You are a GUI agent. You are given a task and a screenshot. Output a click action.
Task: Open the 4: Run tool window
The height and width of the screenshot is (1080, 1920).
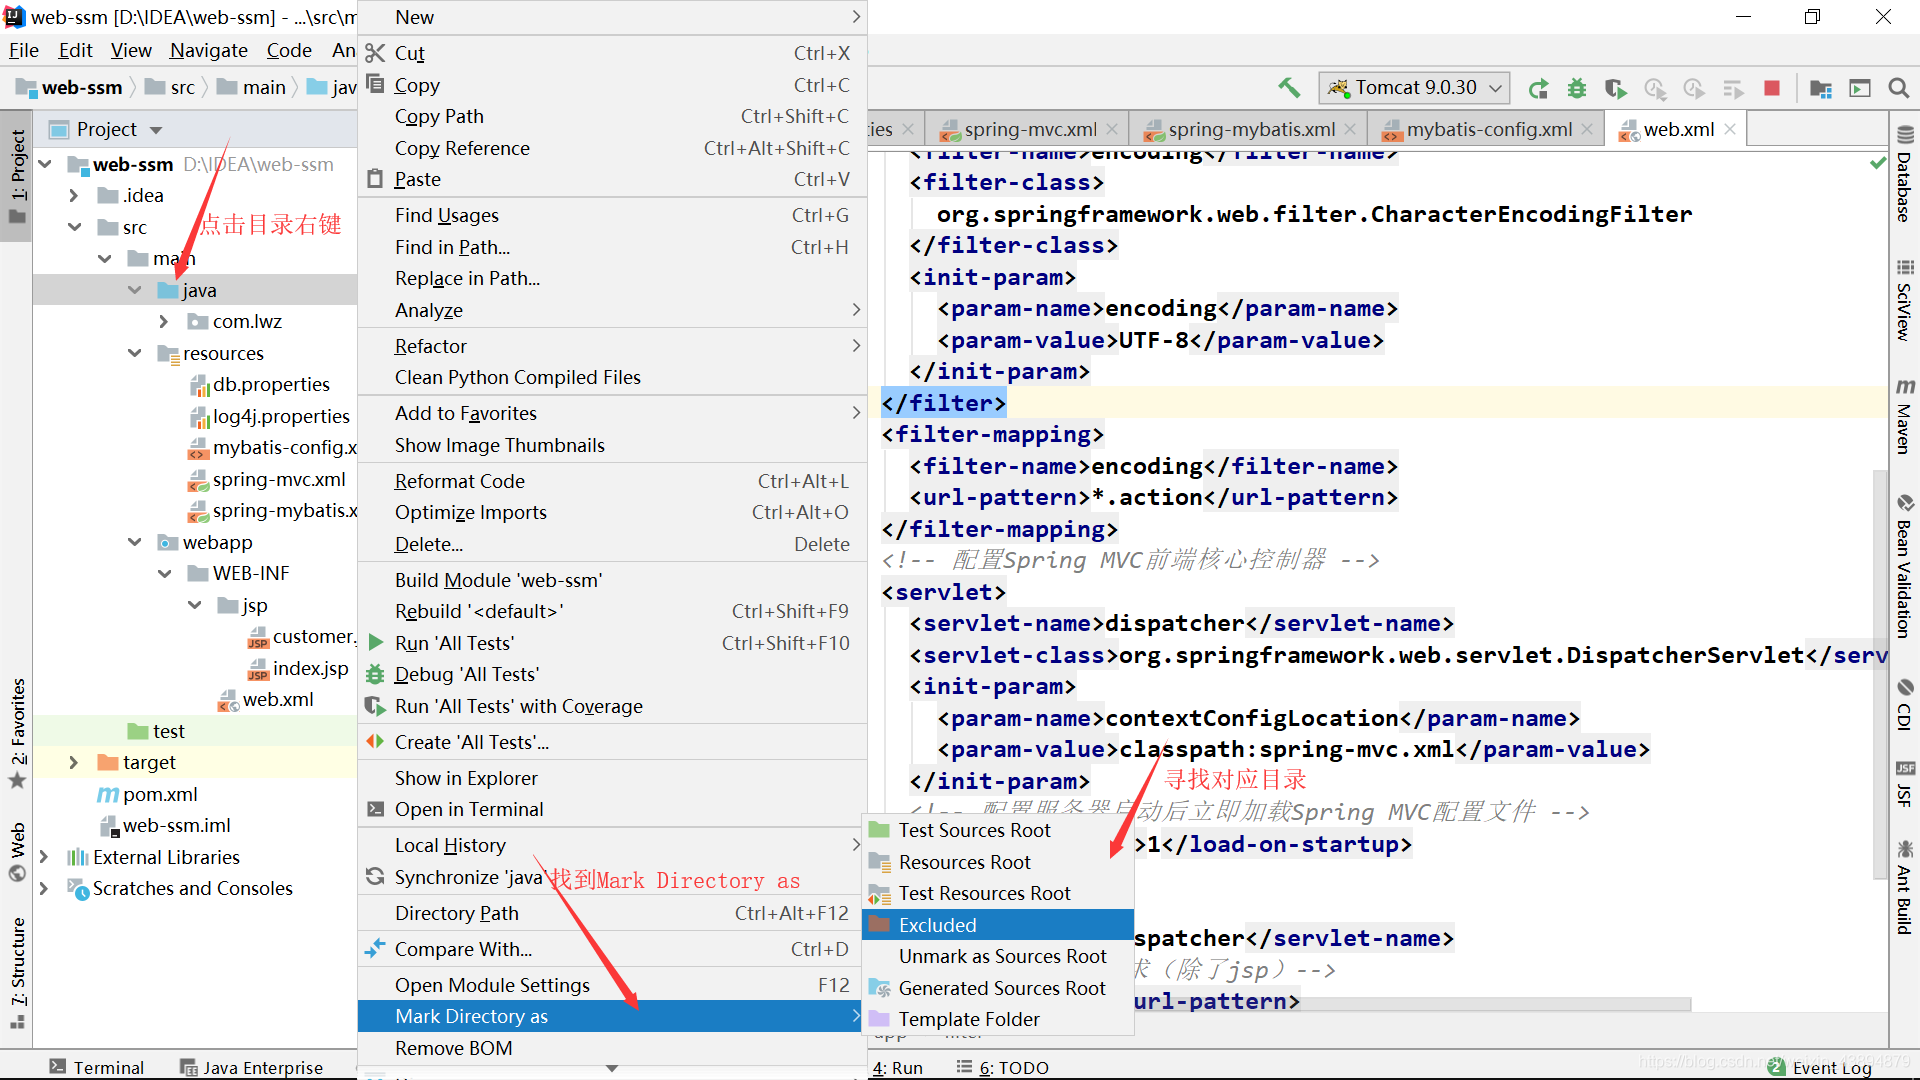[x=897, y=1067]
